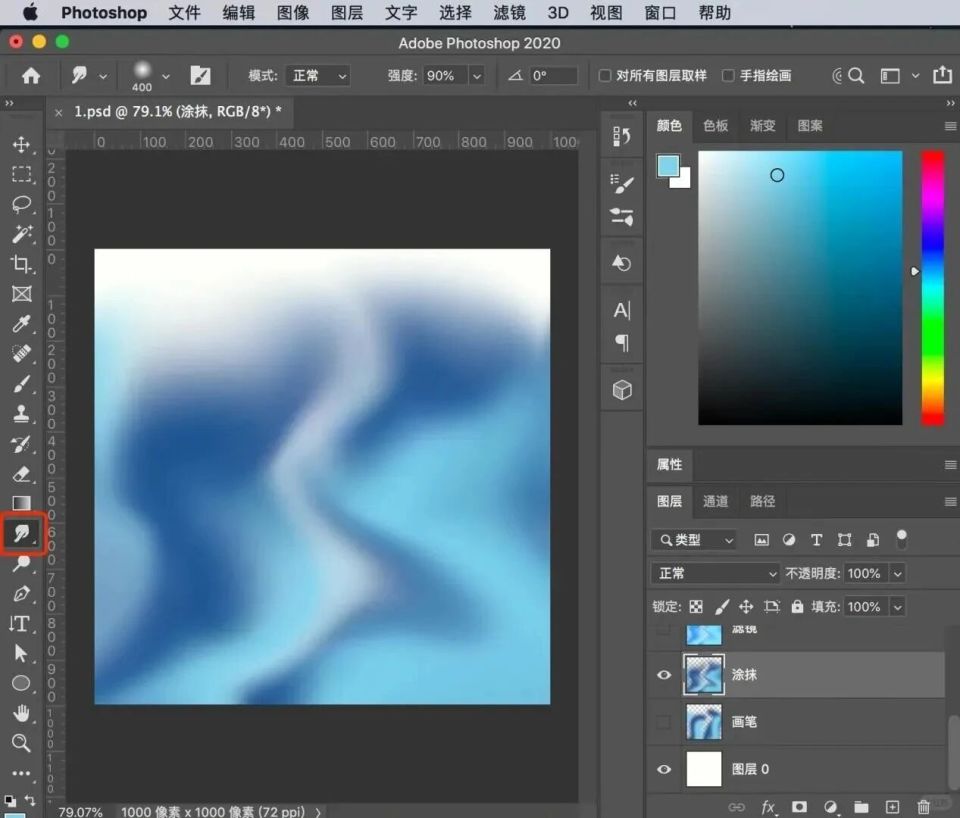Click the delete layer trash icon
The width and height of the screenshot is (960, 818).
[x=924, y=807]
